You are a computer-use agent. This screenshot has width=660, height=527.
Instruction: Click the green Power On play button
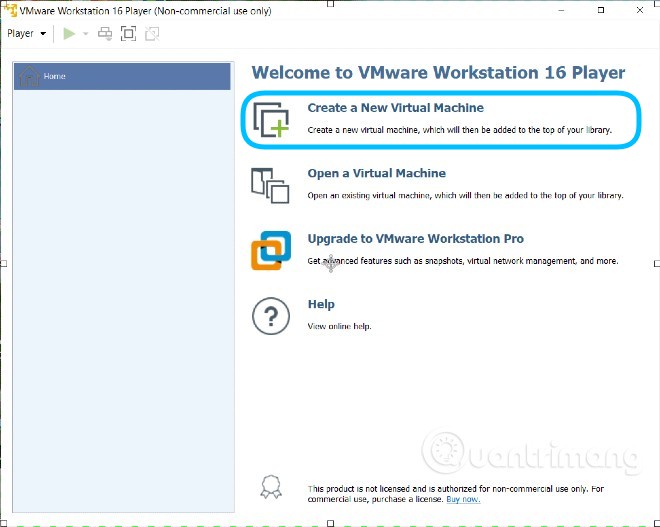pos(69,33)
